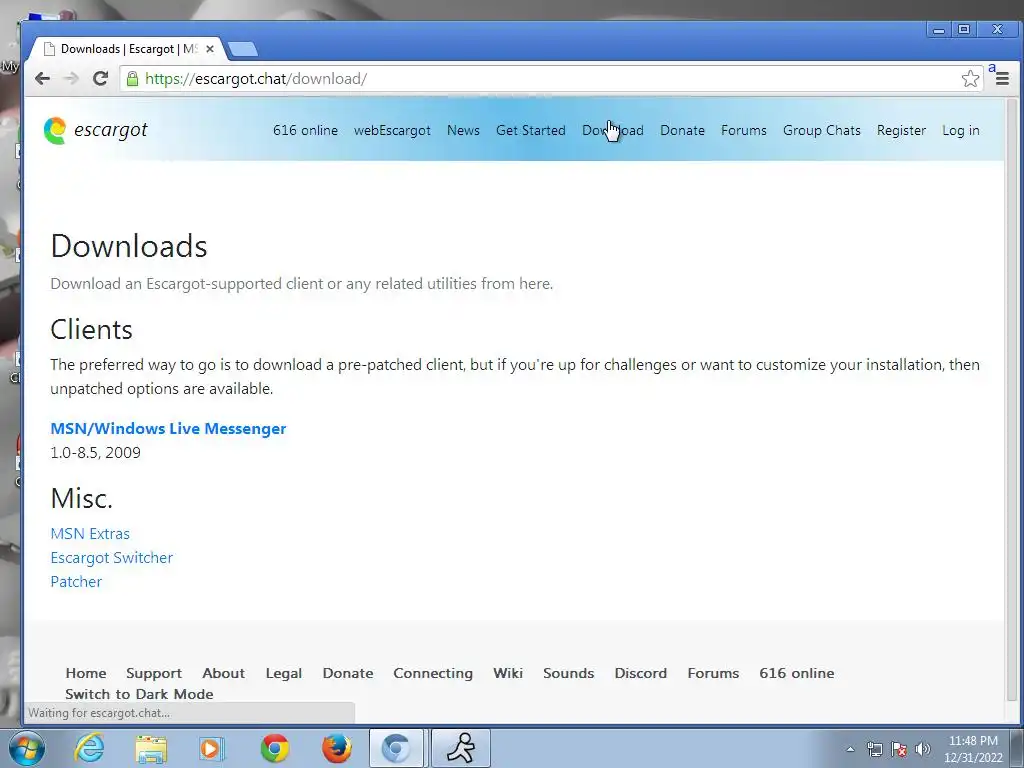Image resolution: width=1024 pixels, height=768 pixels.
Task: Reload the page with refresh icon
Action: (x=100, y=78)
